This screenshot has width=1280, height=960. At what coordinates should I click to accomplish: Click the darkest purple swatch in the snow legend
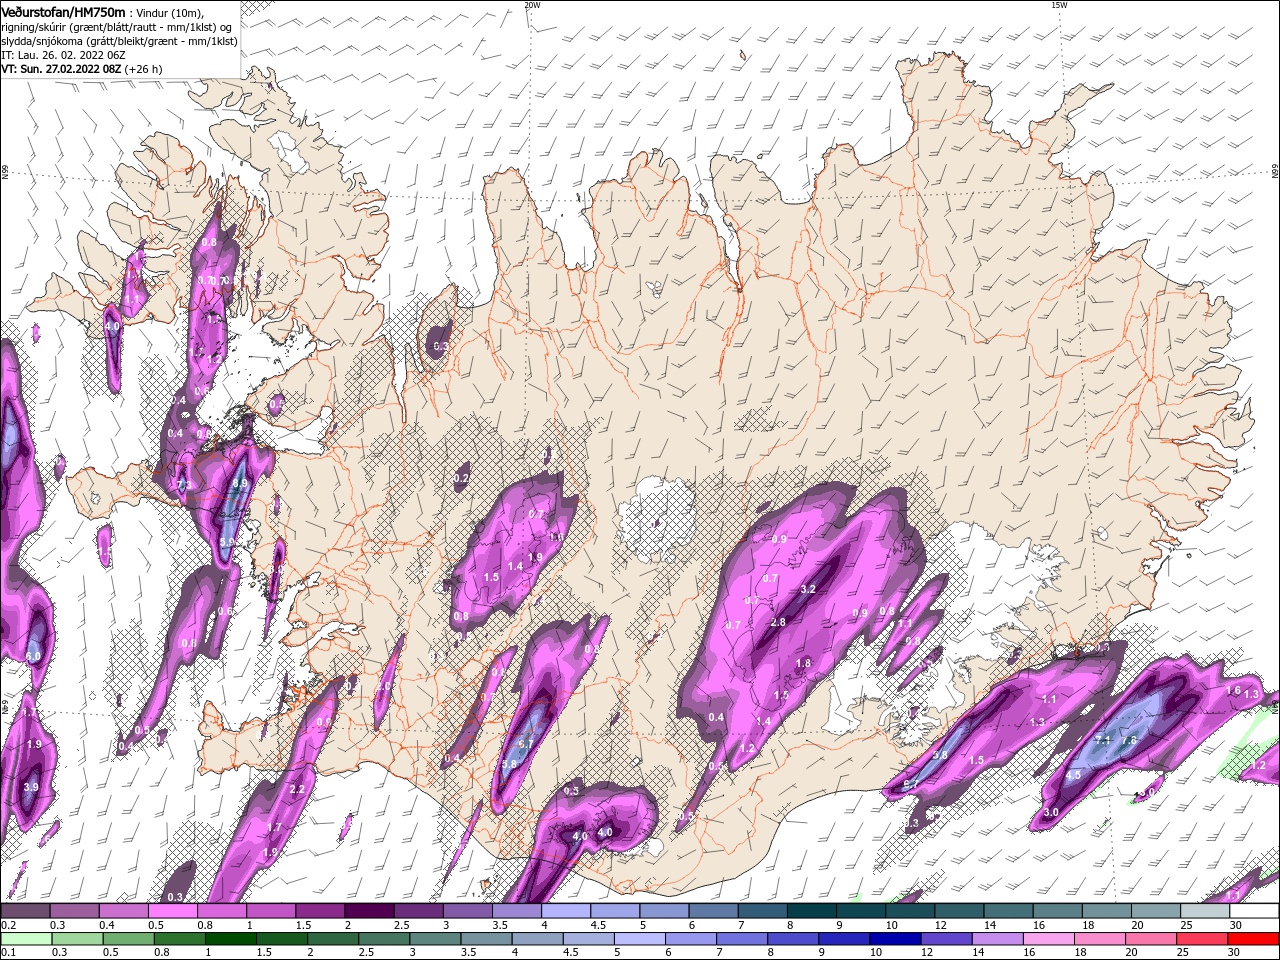[x=369, y=912]
